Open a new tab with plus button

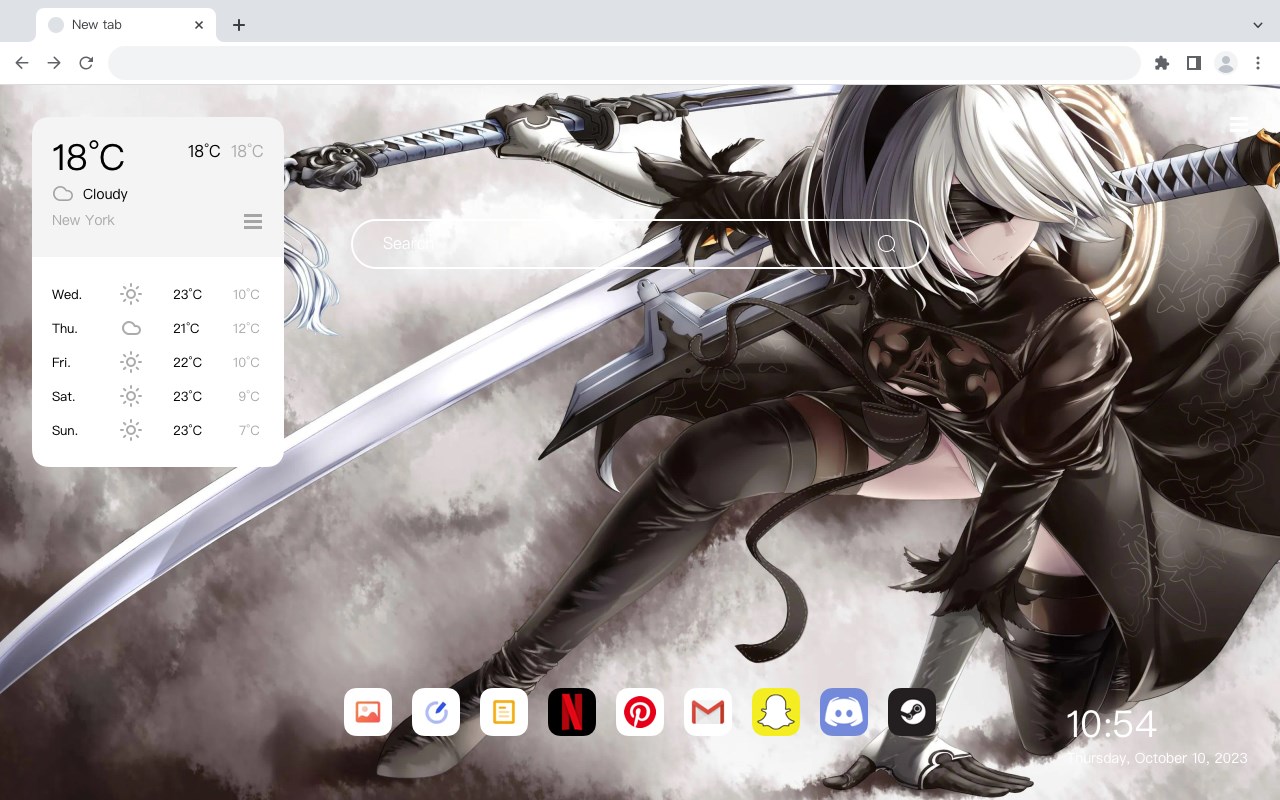[x=238, y=25]
